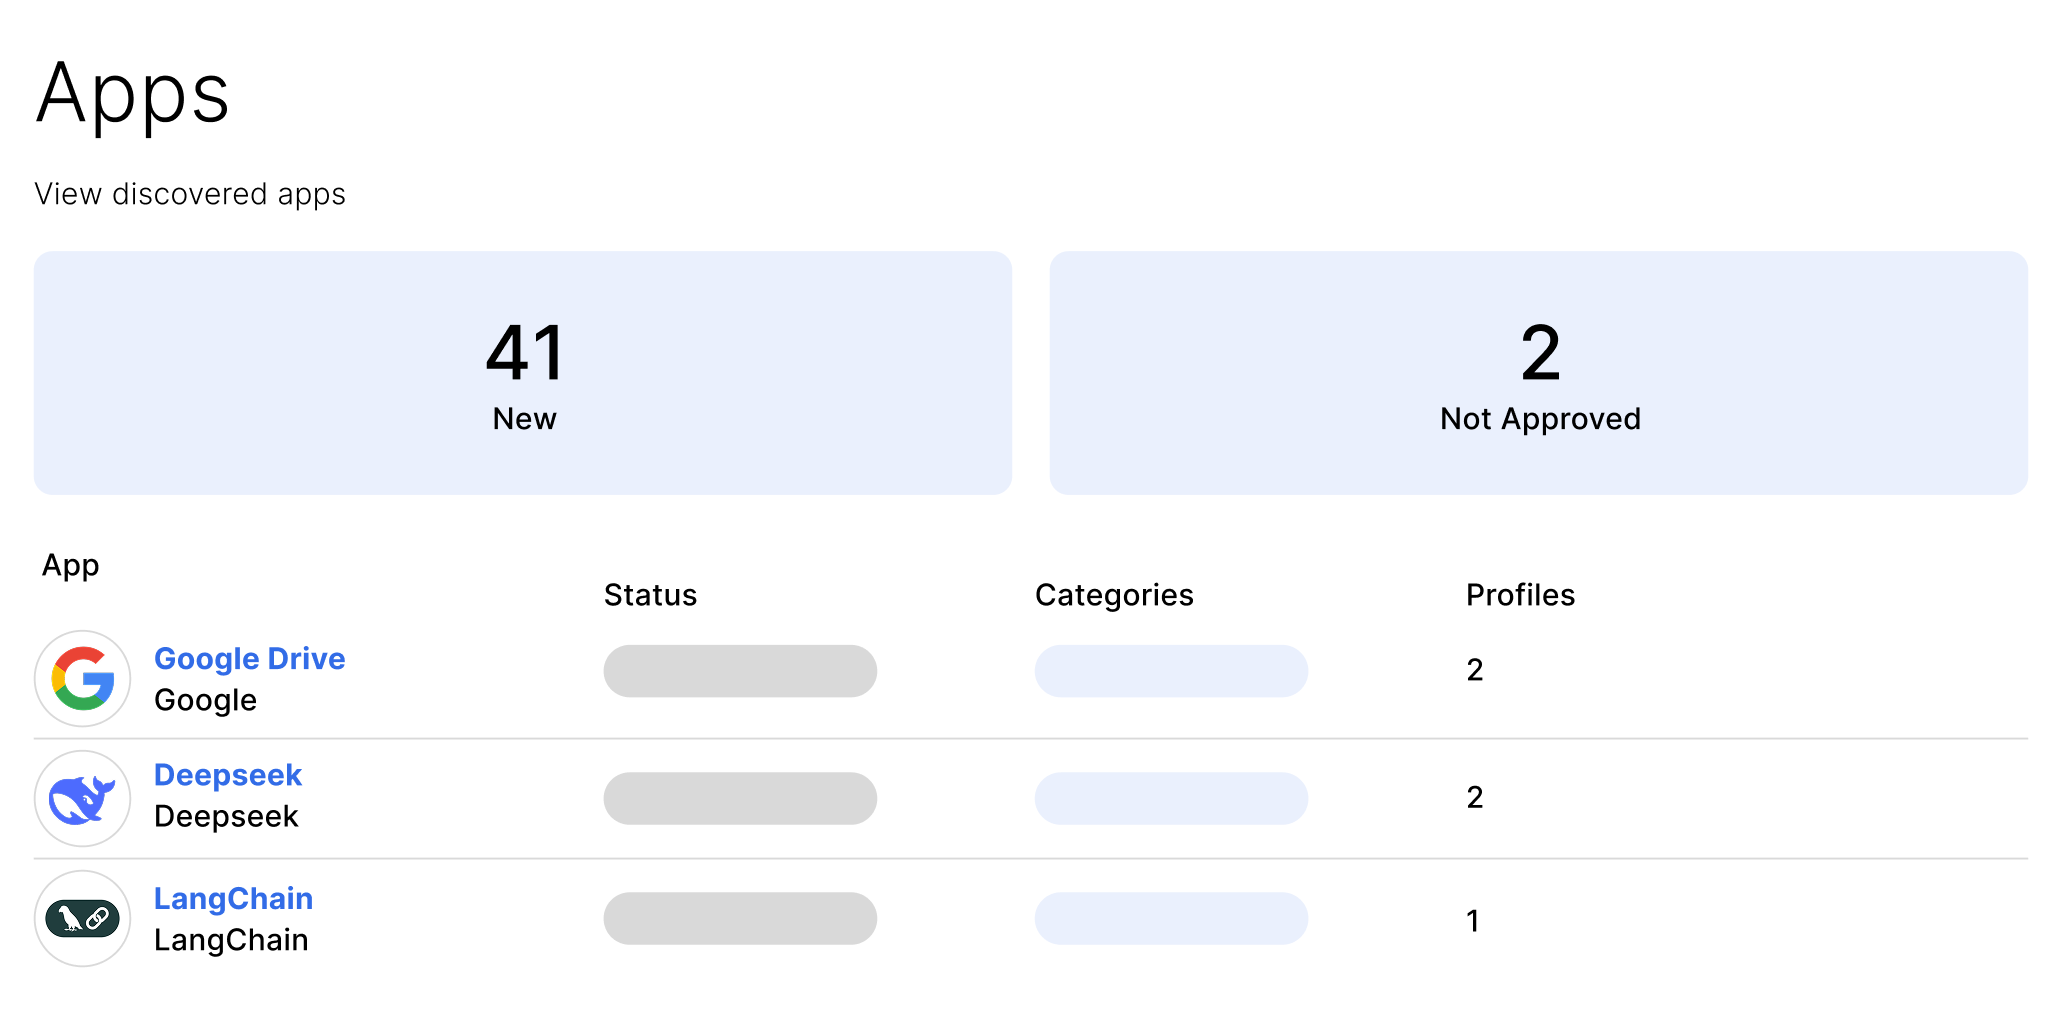This screenshot has height=1016, width=2070.
Task: Open the Google Drive app link
Action: click(x=249, y=658)
